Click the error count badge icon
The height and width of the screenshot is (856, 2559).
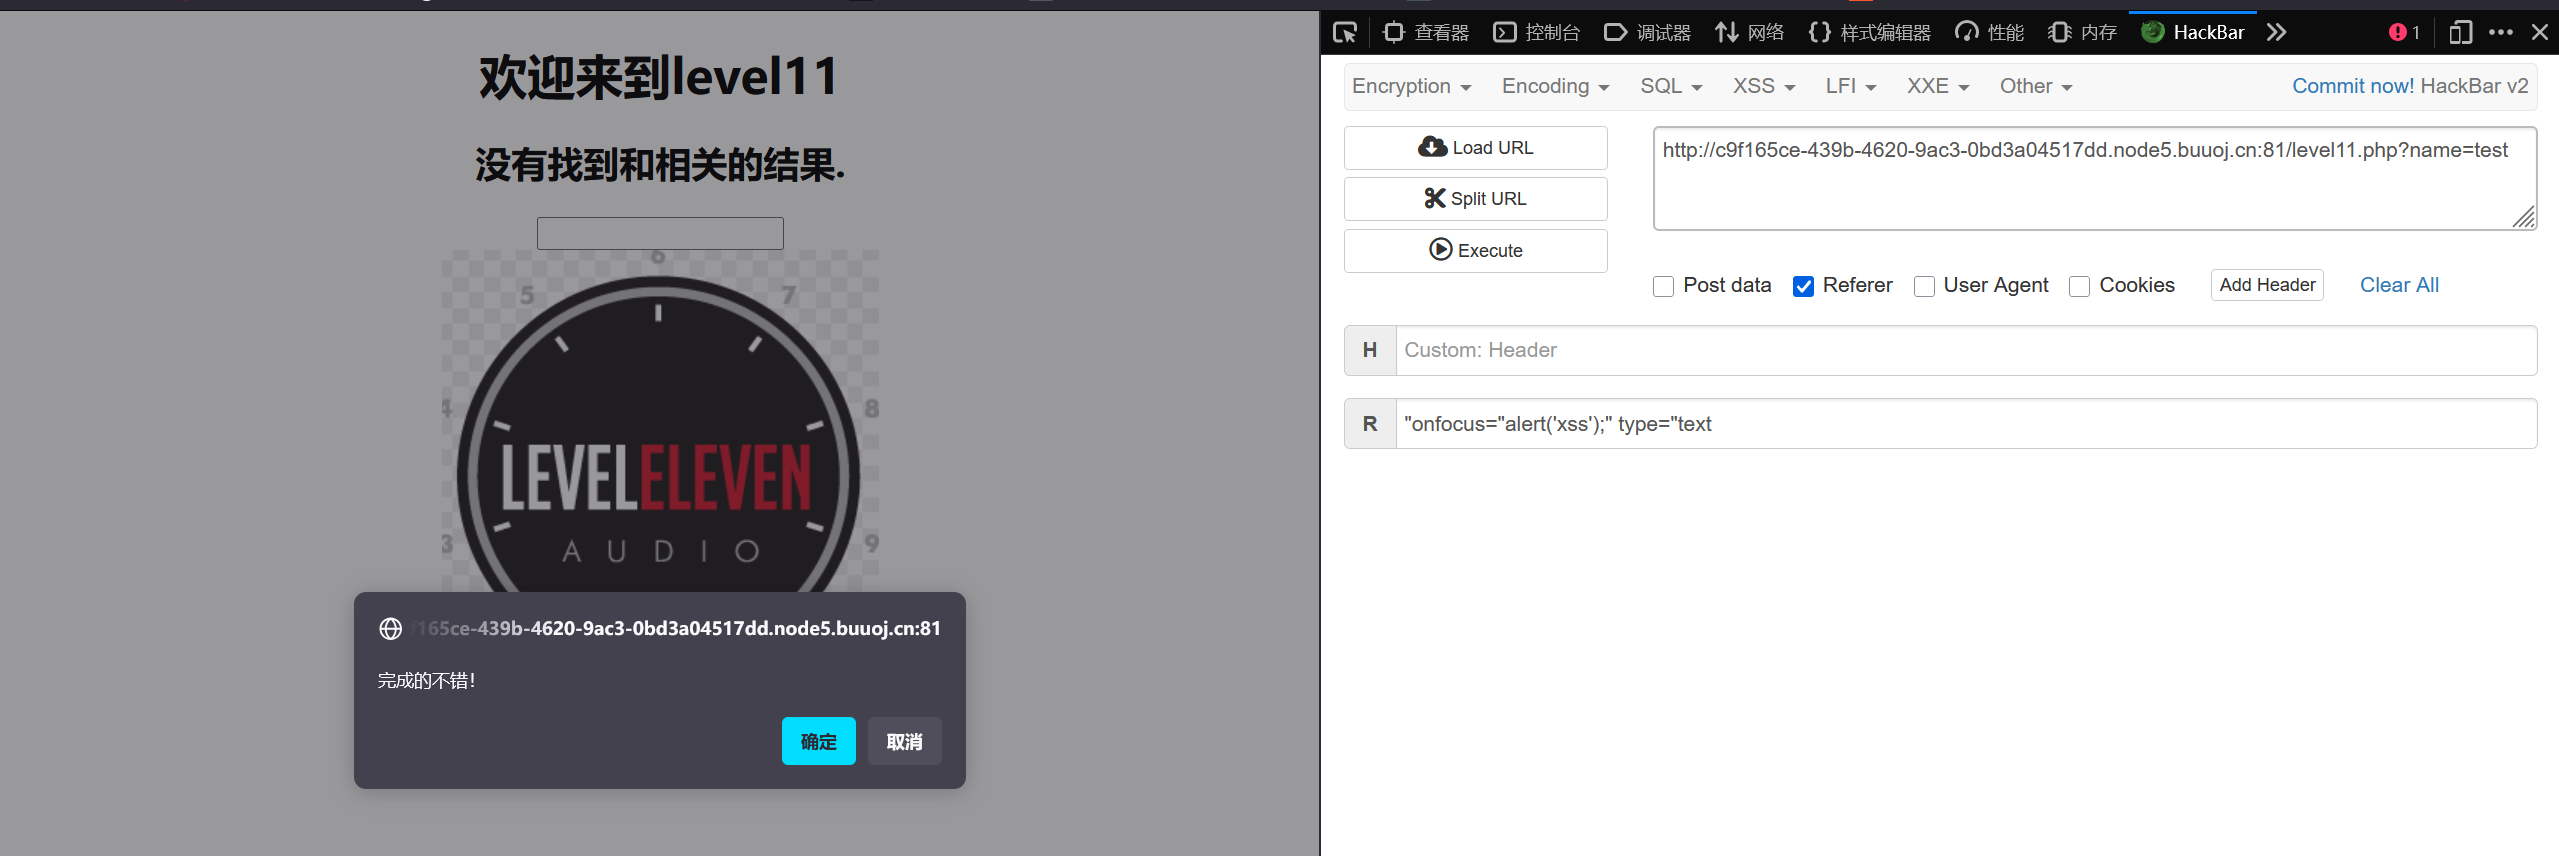coord(2403,33)
